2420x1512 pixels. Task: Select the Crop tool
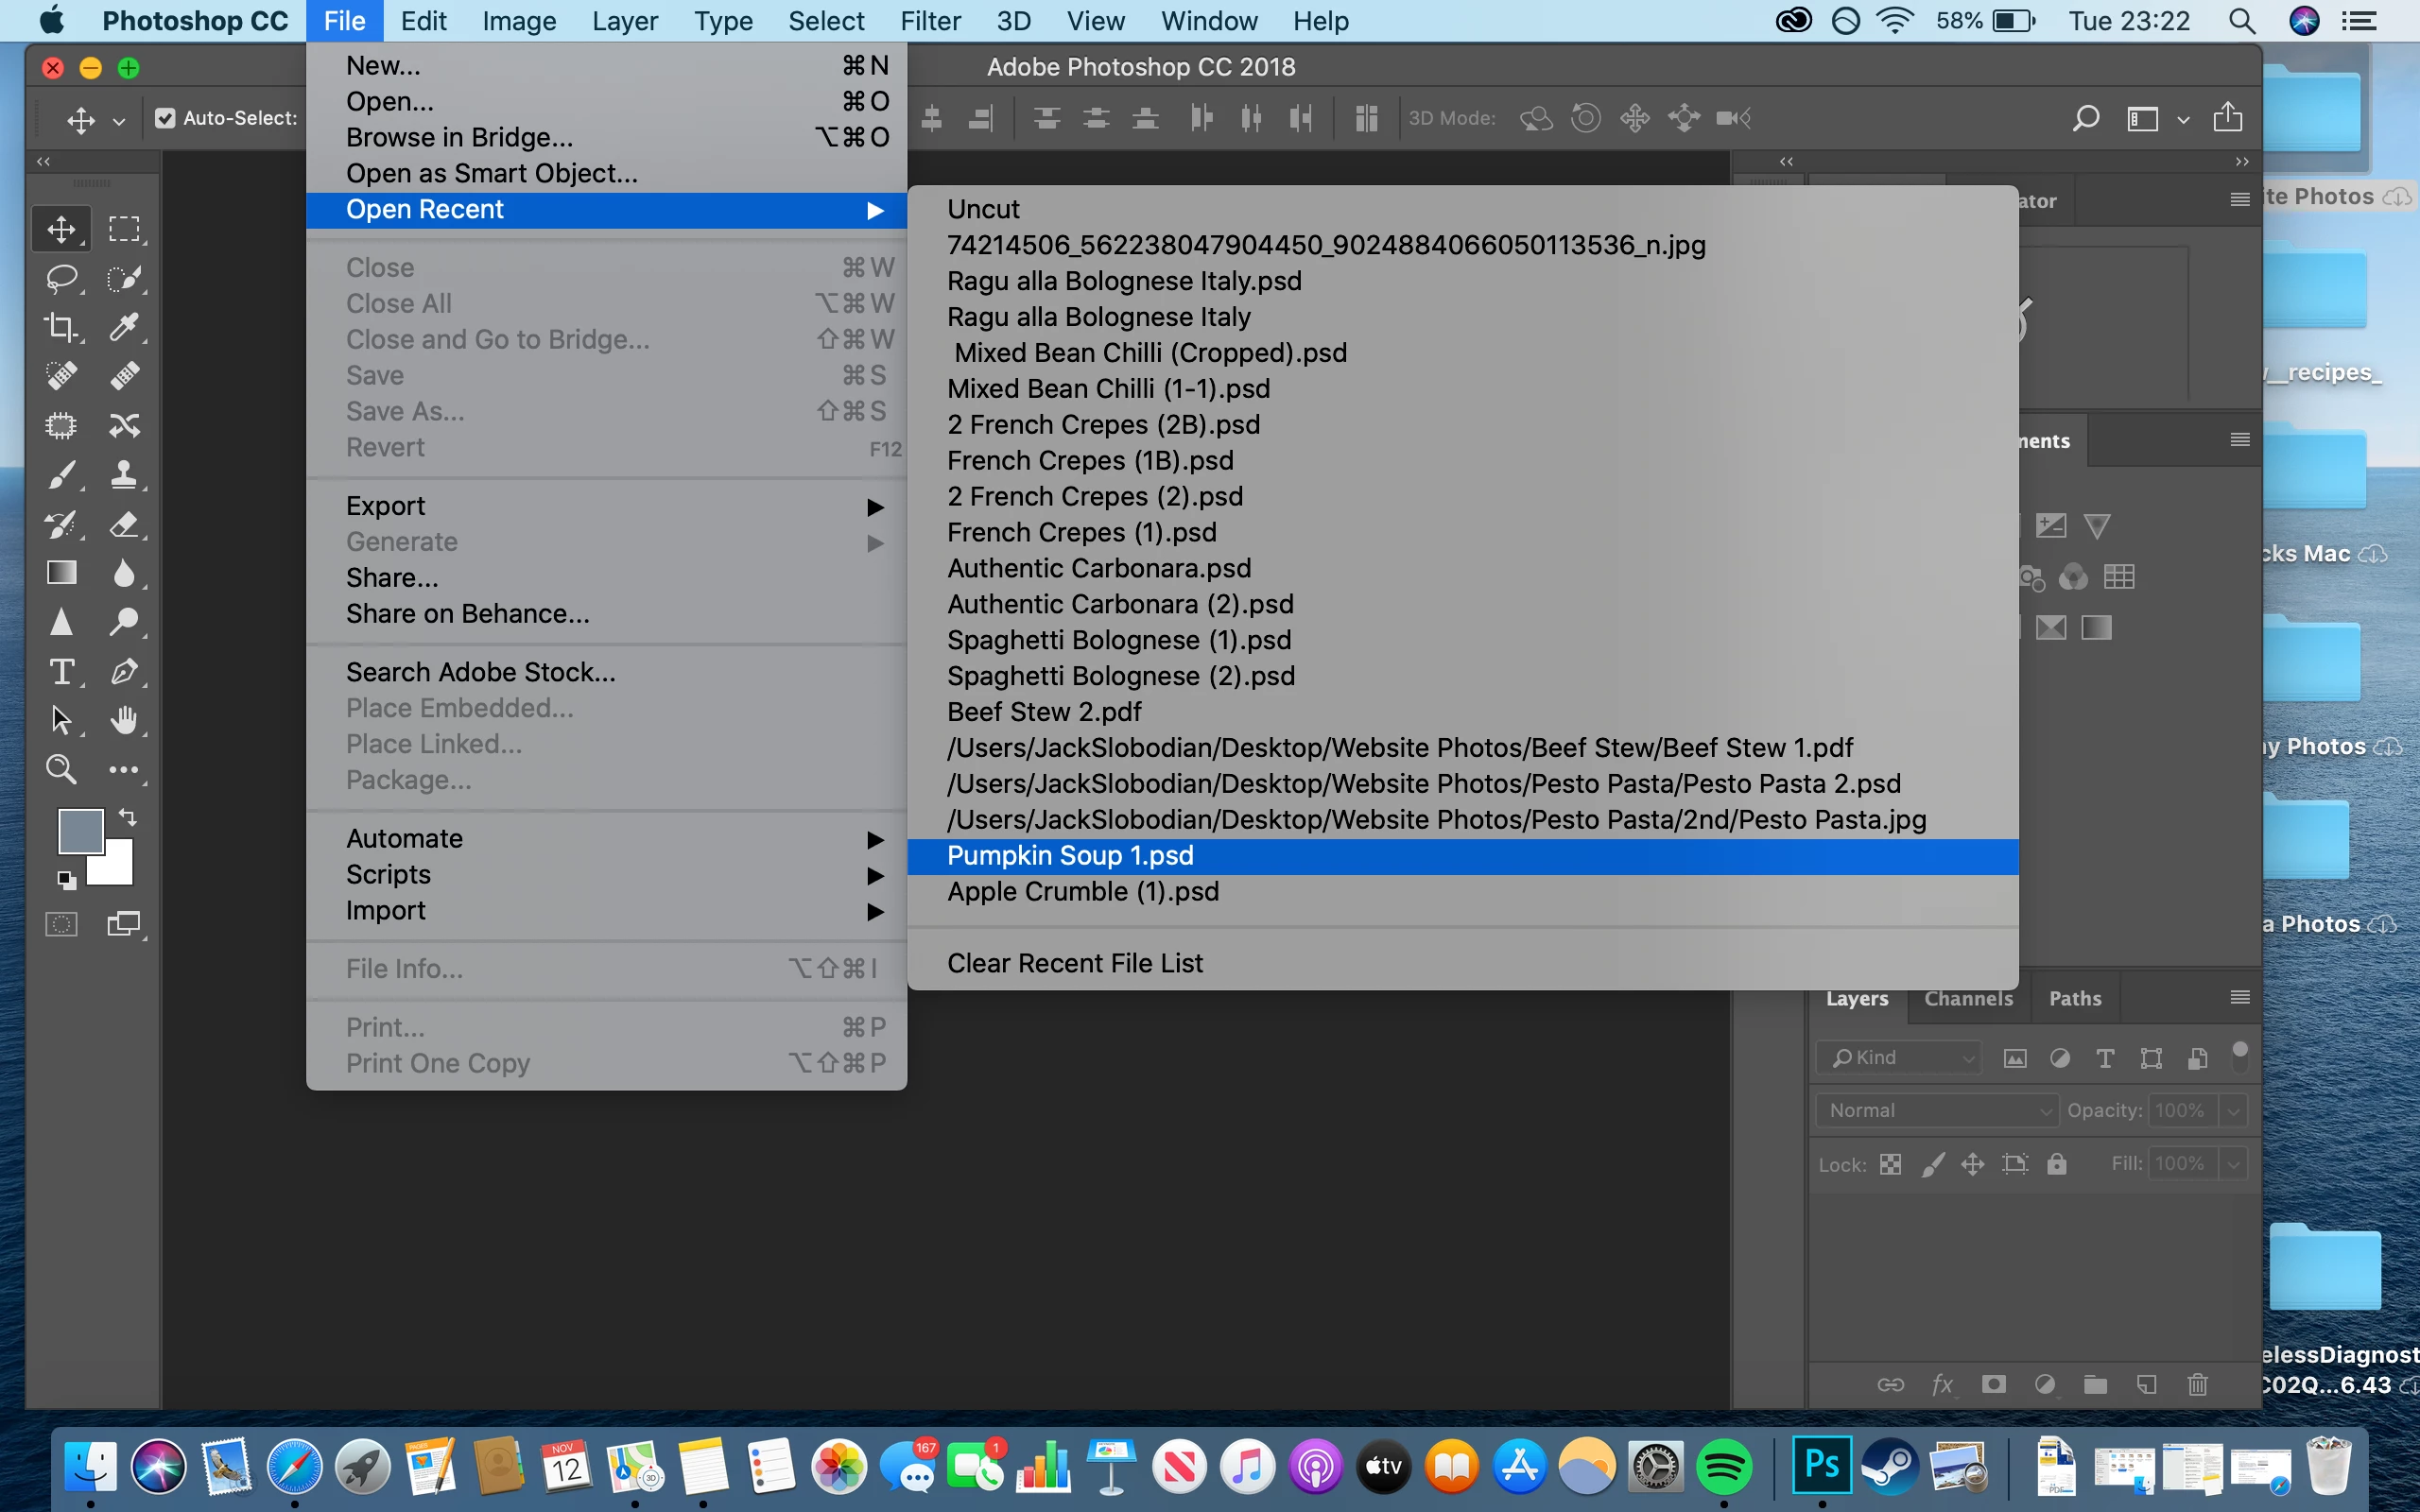tap(62, 327)
